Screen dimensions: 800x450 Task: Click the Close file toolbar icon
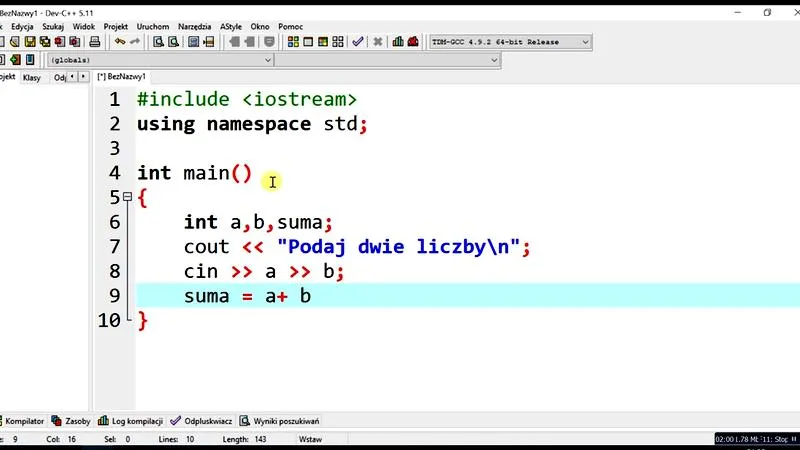point(60,42)
